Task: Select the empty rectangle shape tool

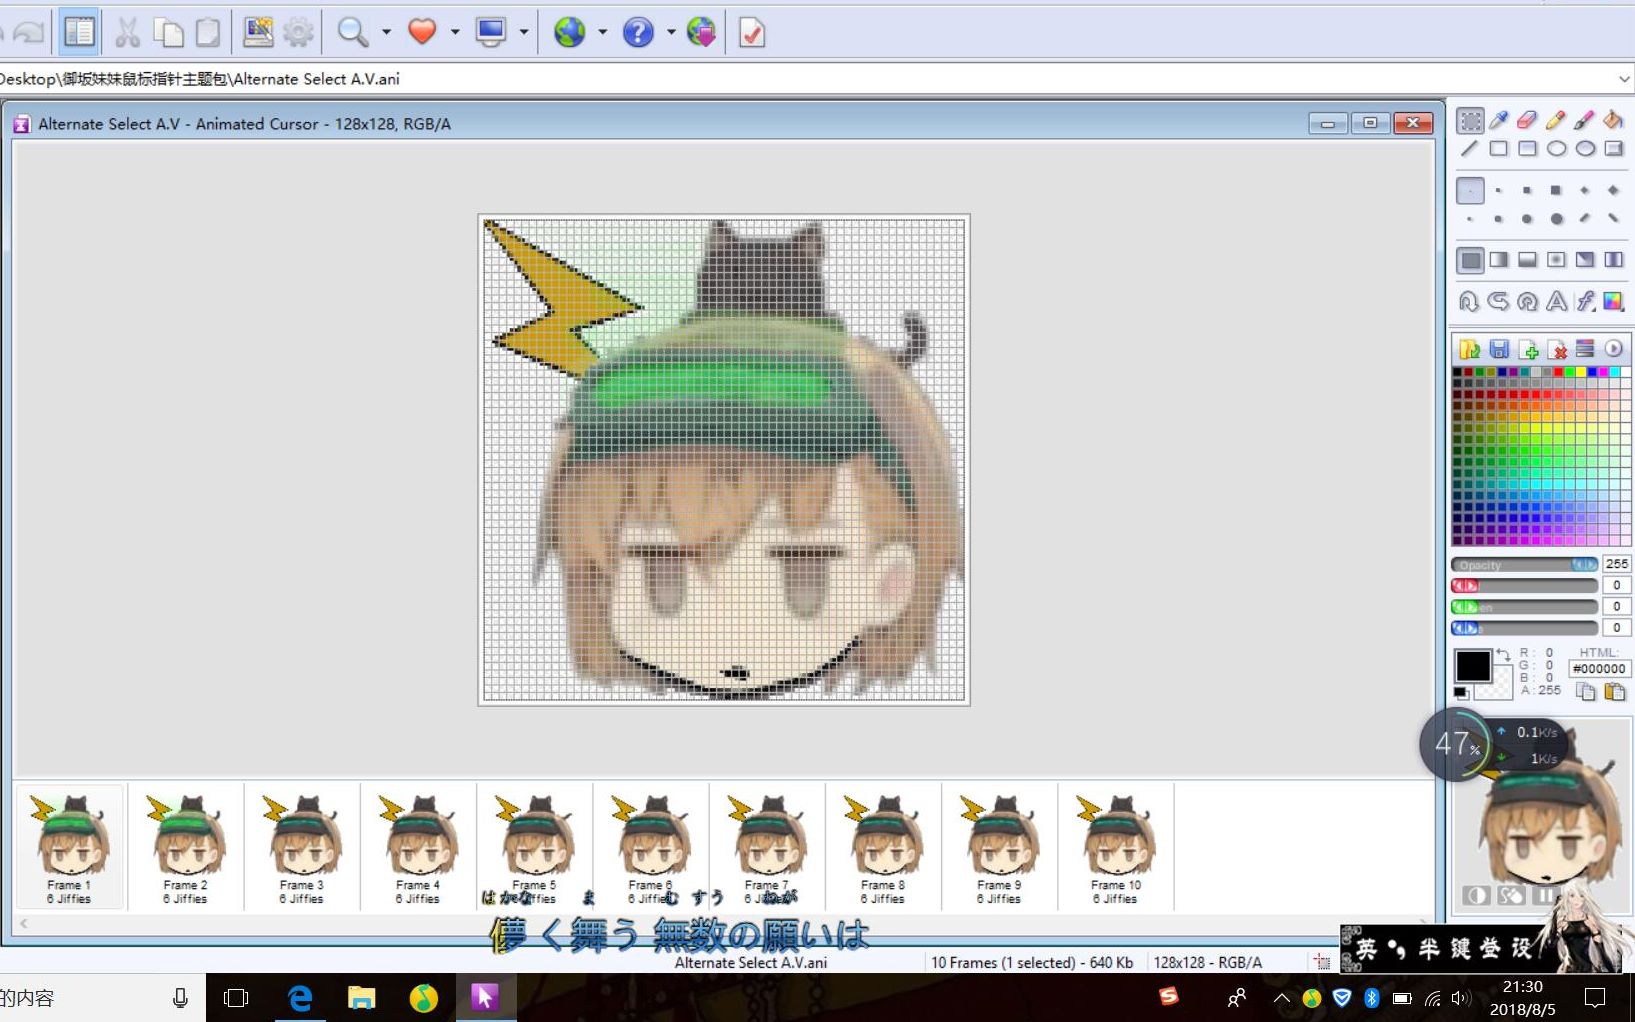Action: coord(1498,149)
